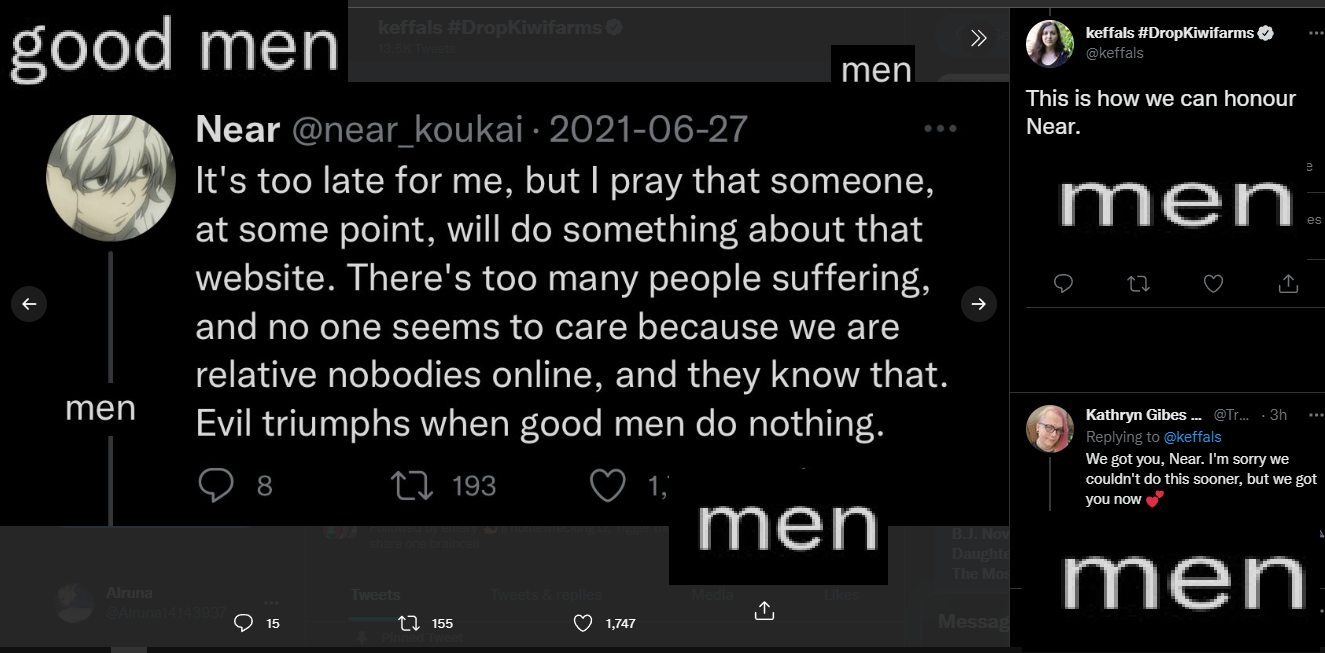Open the keffals #DropKiwifarms profile name link
Image resolution: width=1325 pixels, height=653 pixels.
point(1169,33)
